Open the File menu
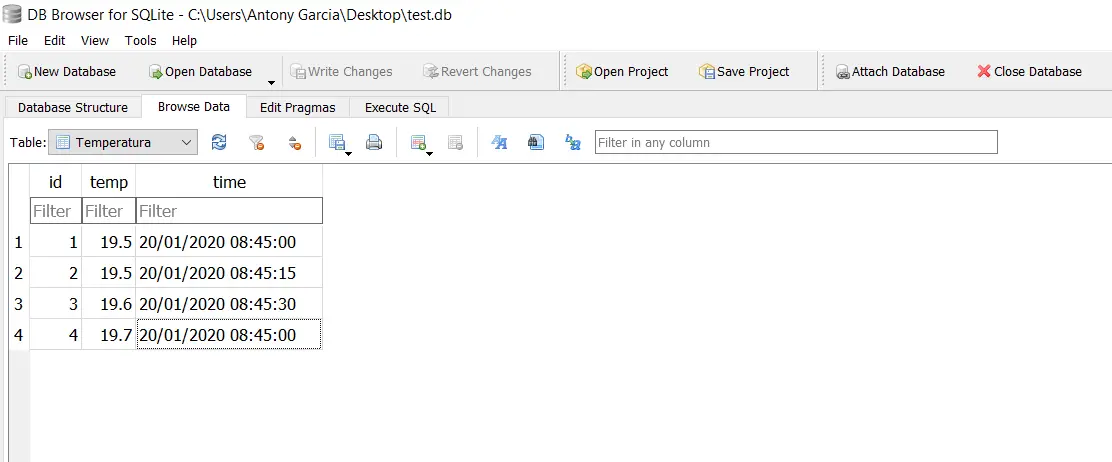The height and width of the screenshot is (462, 1112). coord(18,40)
